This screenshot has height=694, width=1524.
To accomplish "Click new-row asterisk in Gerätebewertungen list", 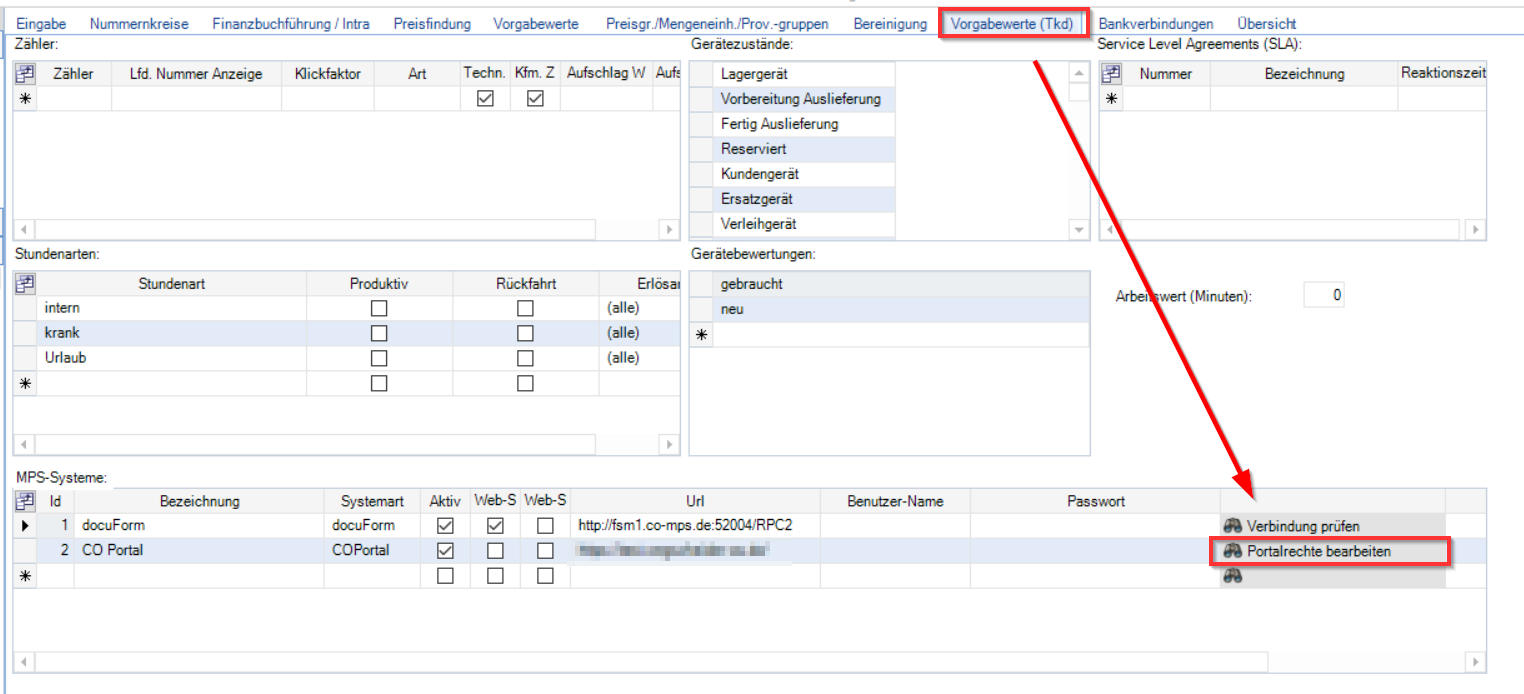I will click(702, 335).
